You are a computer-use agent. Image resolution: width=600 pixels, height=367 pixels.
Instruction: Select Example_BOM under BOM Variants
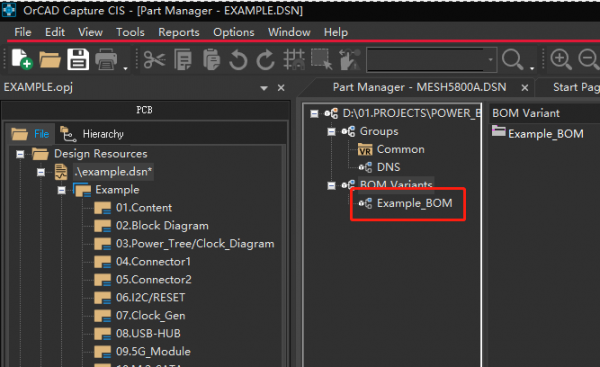(x=414, y=203)
